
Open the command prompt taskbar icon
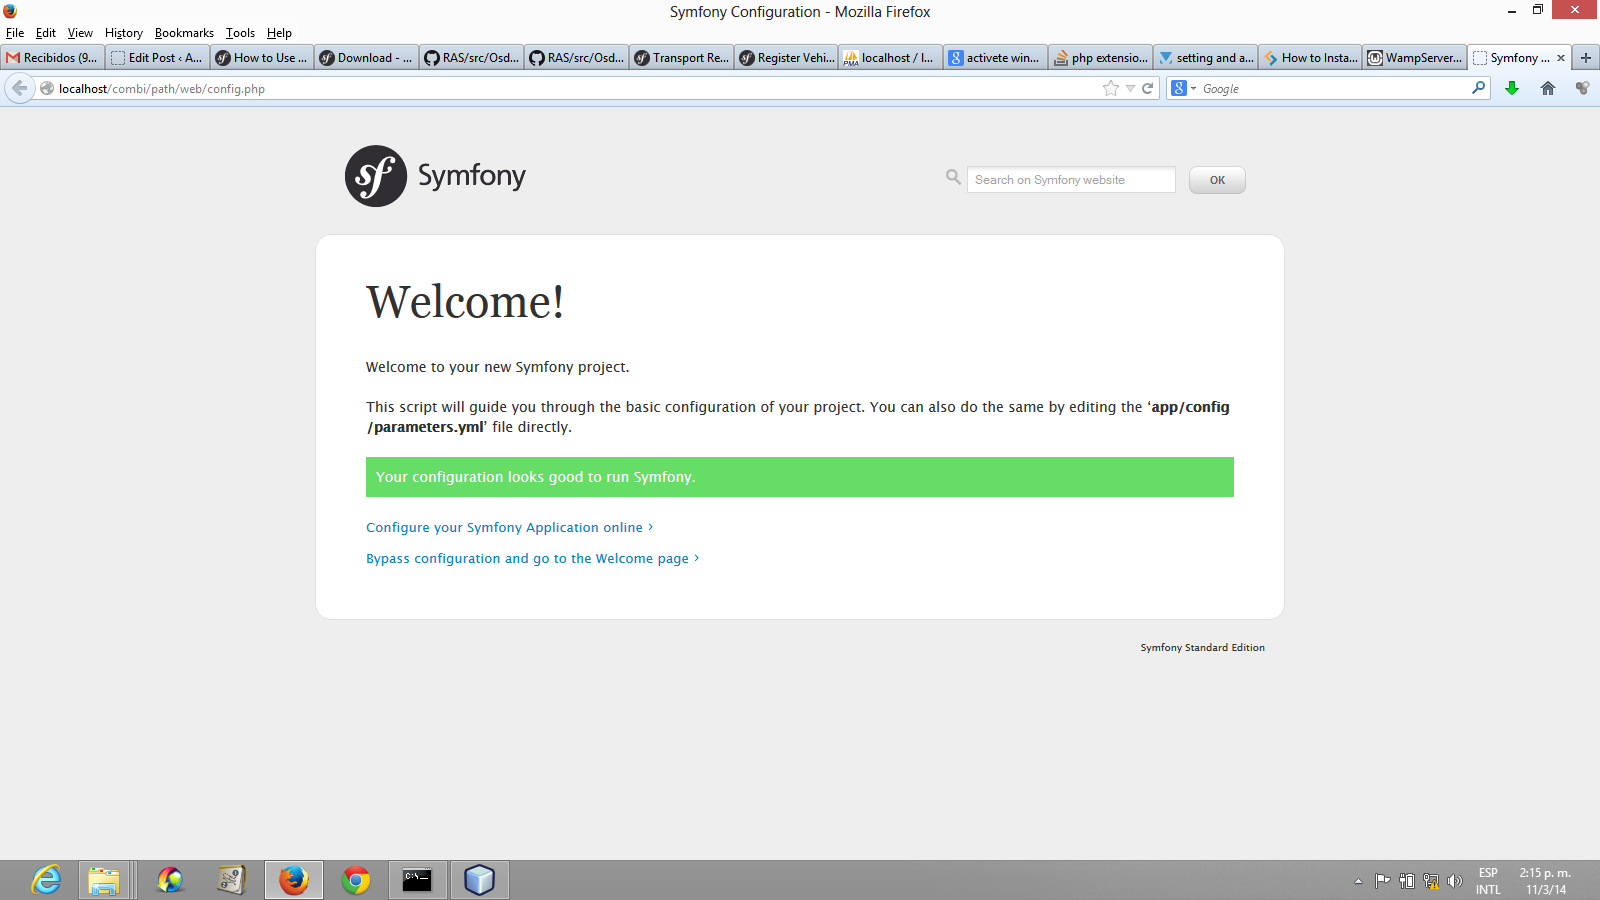pos(417,880)
